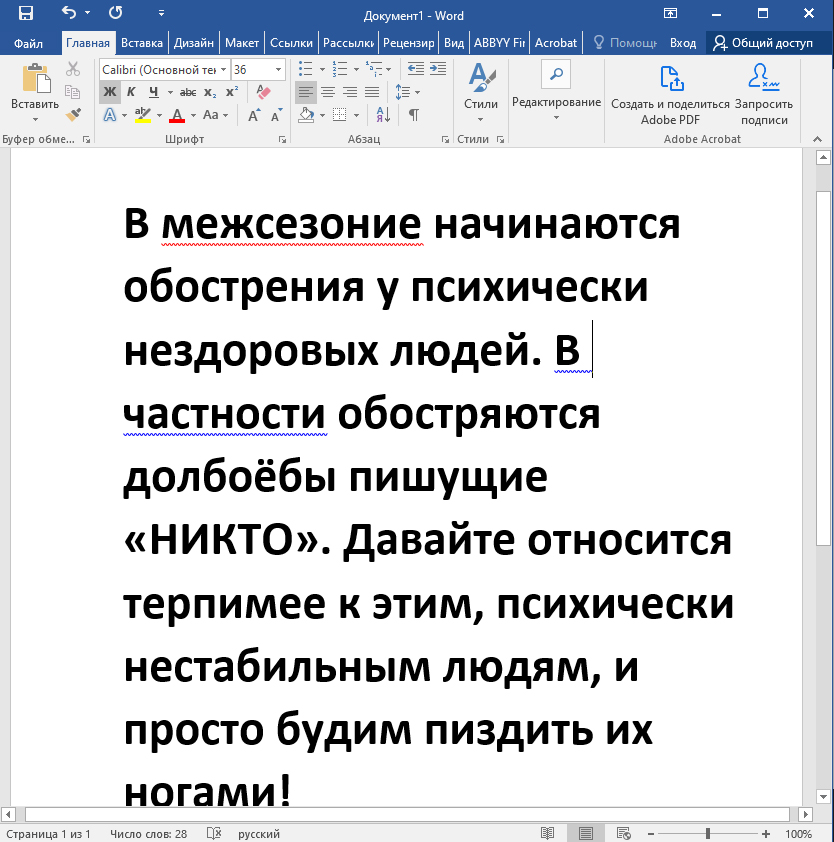Click the Paste clipboard icon
The width and height of the screenshot is (834, 842).
[x=36, y=78]
